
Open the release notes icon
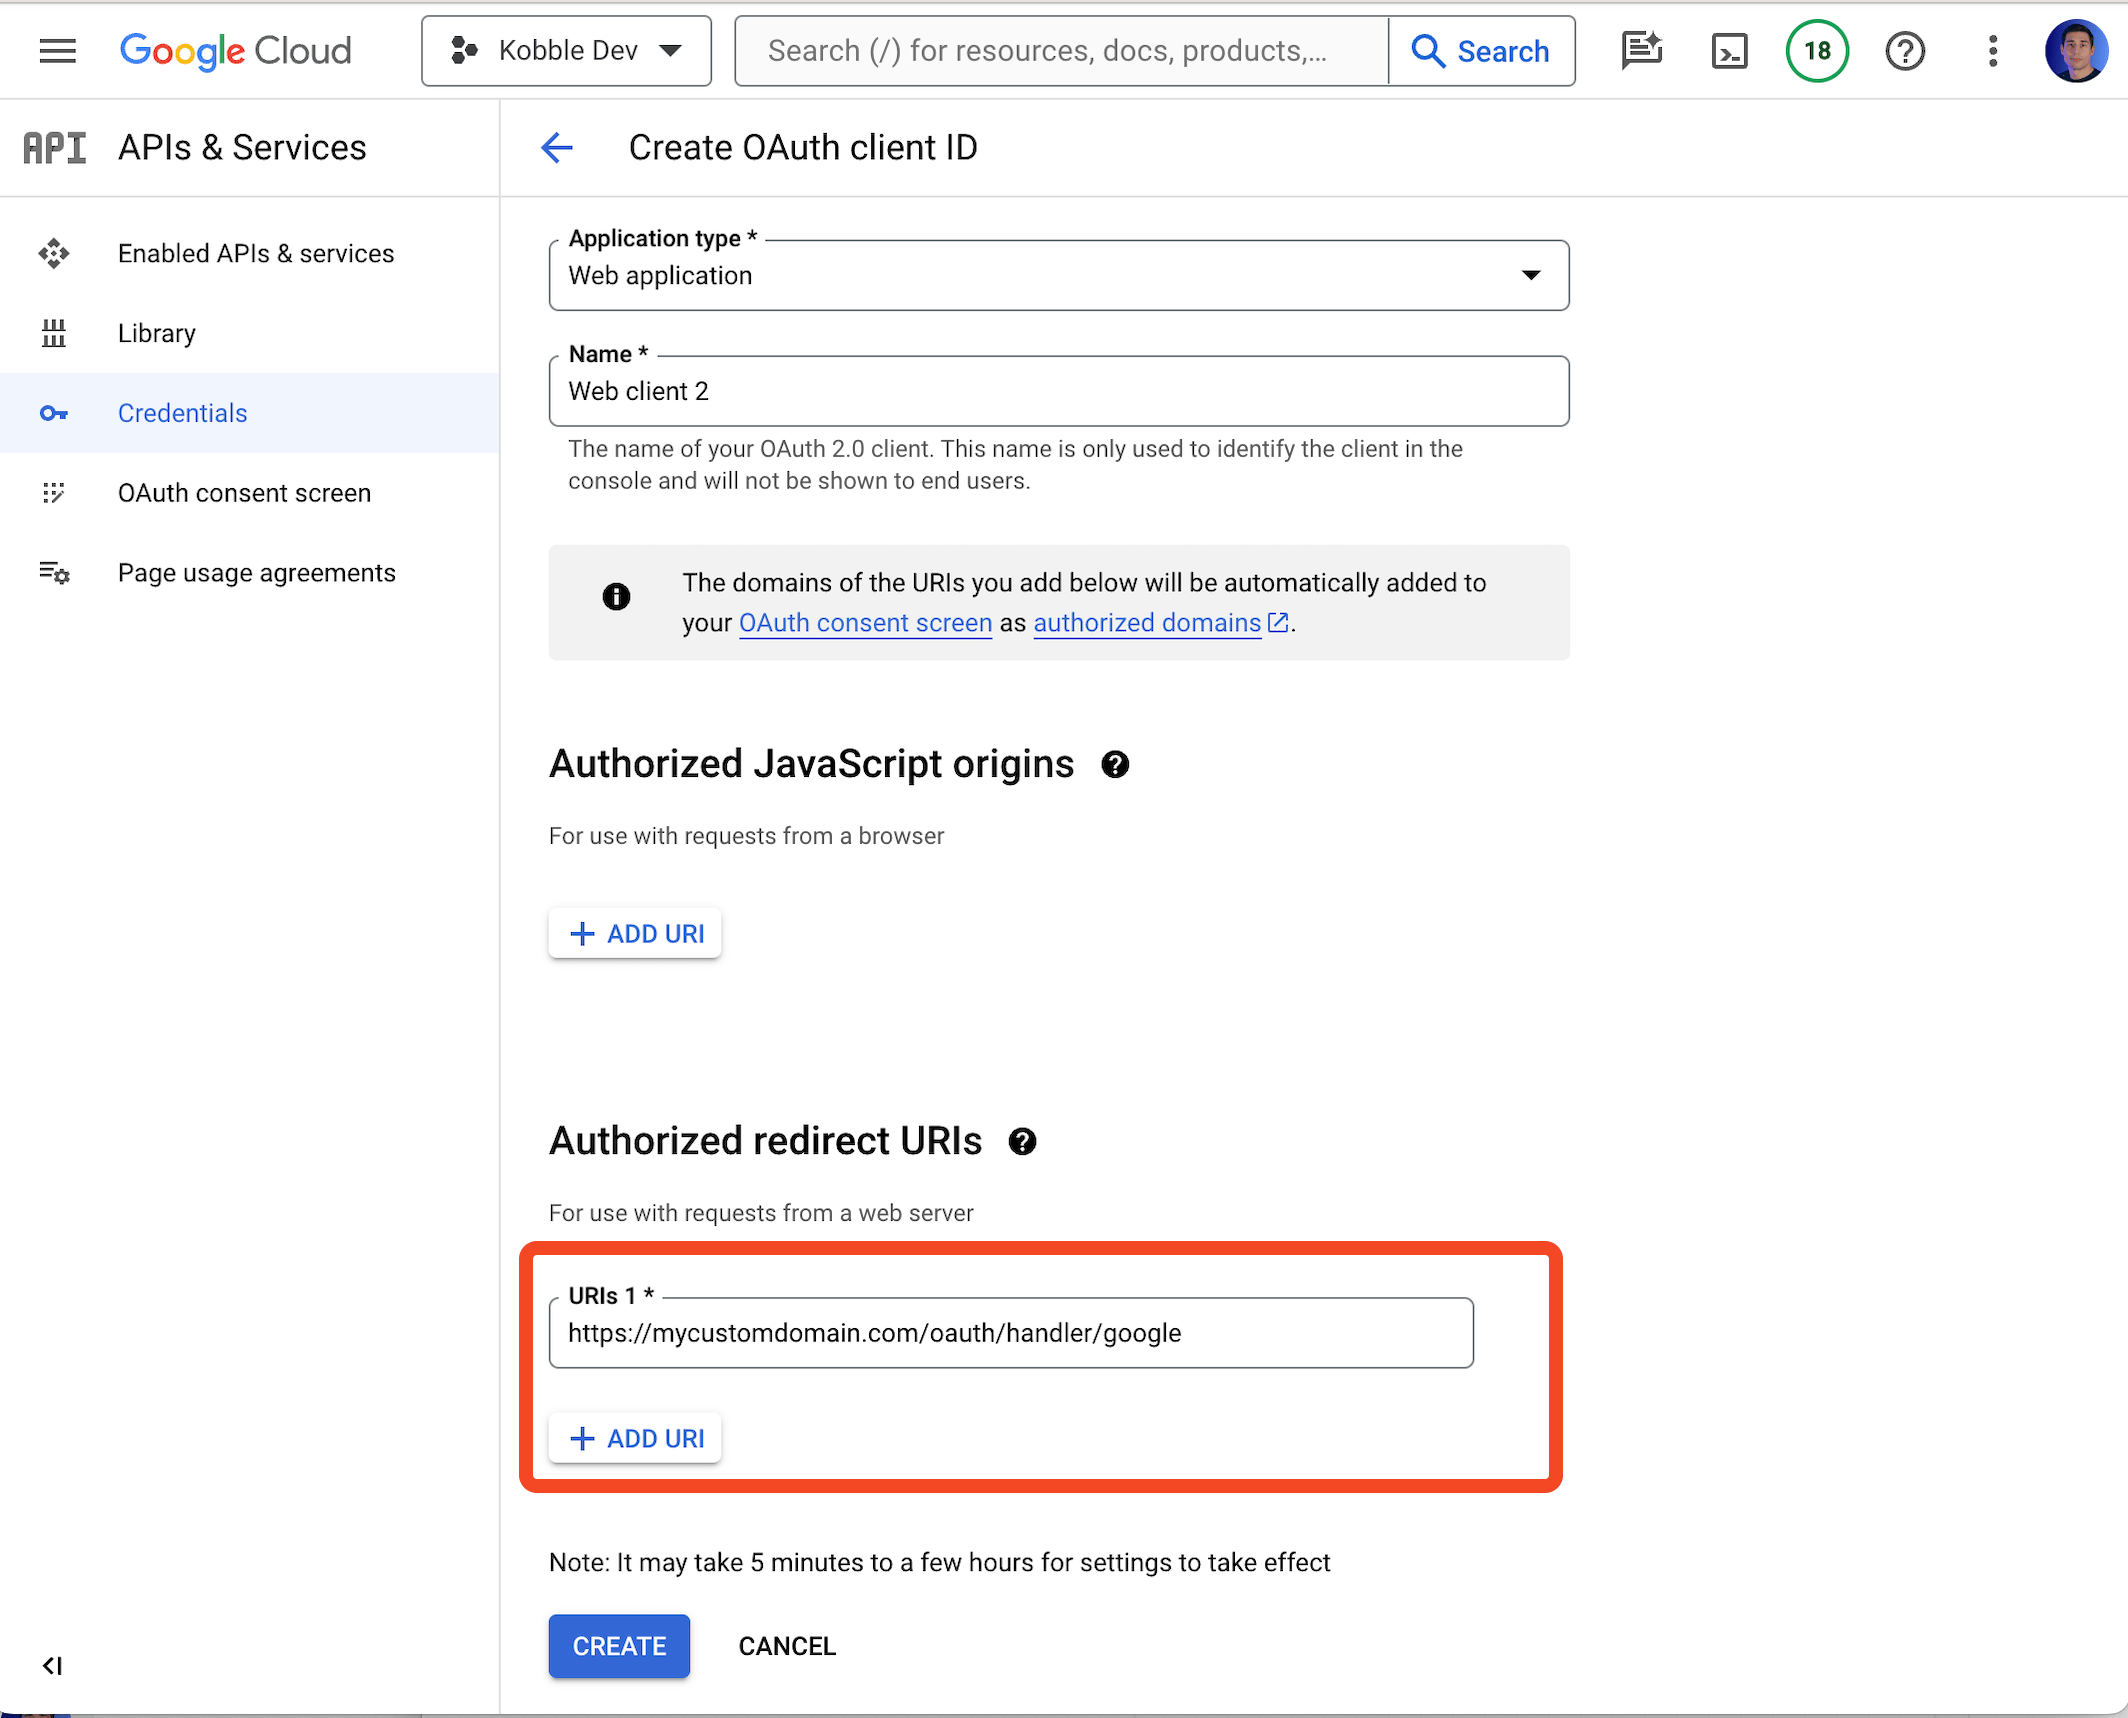click(x=1641, y=50)
